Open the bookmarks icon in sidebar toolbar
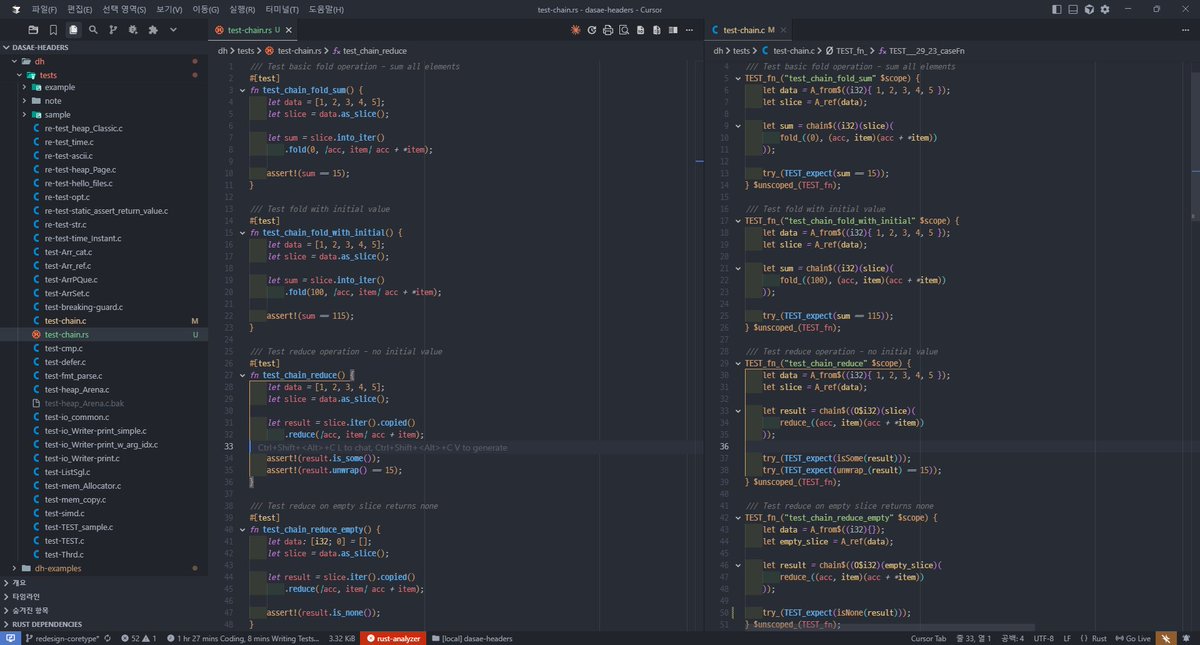 pyautogui.click(x=54, y=30)
